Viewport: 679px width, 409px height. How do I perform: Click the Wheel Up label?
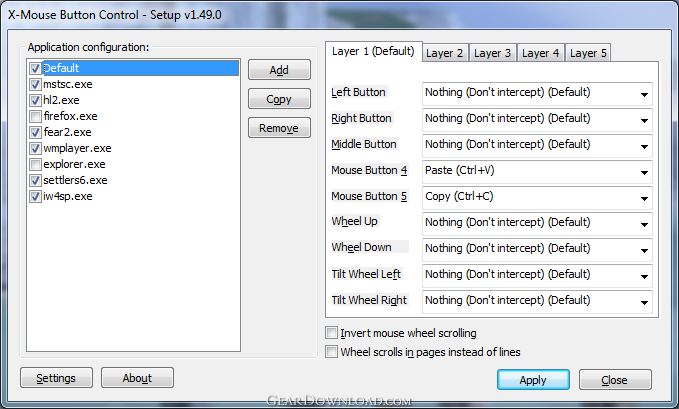pyautogui.click(x=355, y=221)
